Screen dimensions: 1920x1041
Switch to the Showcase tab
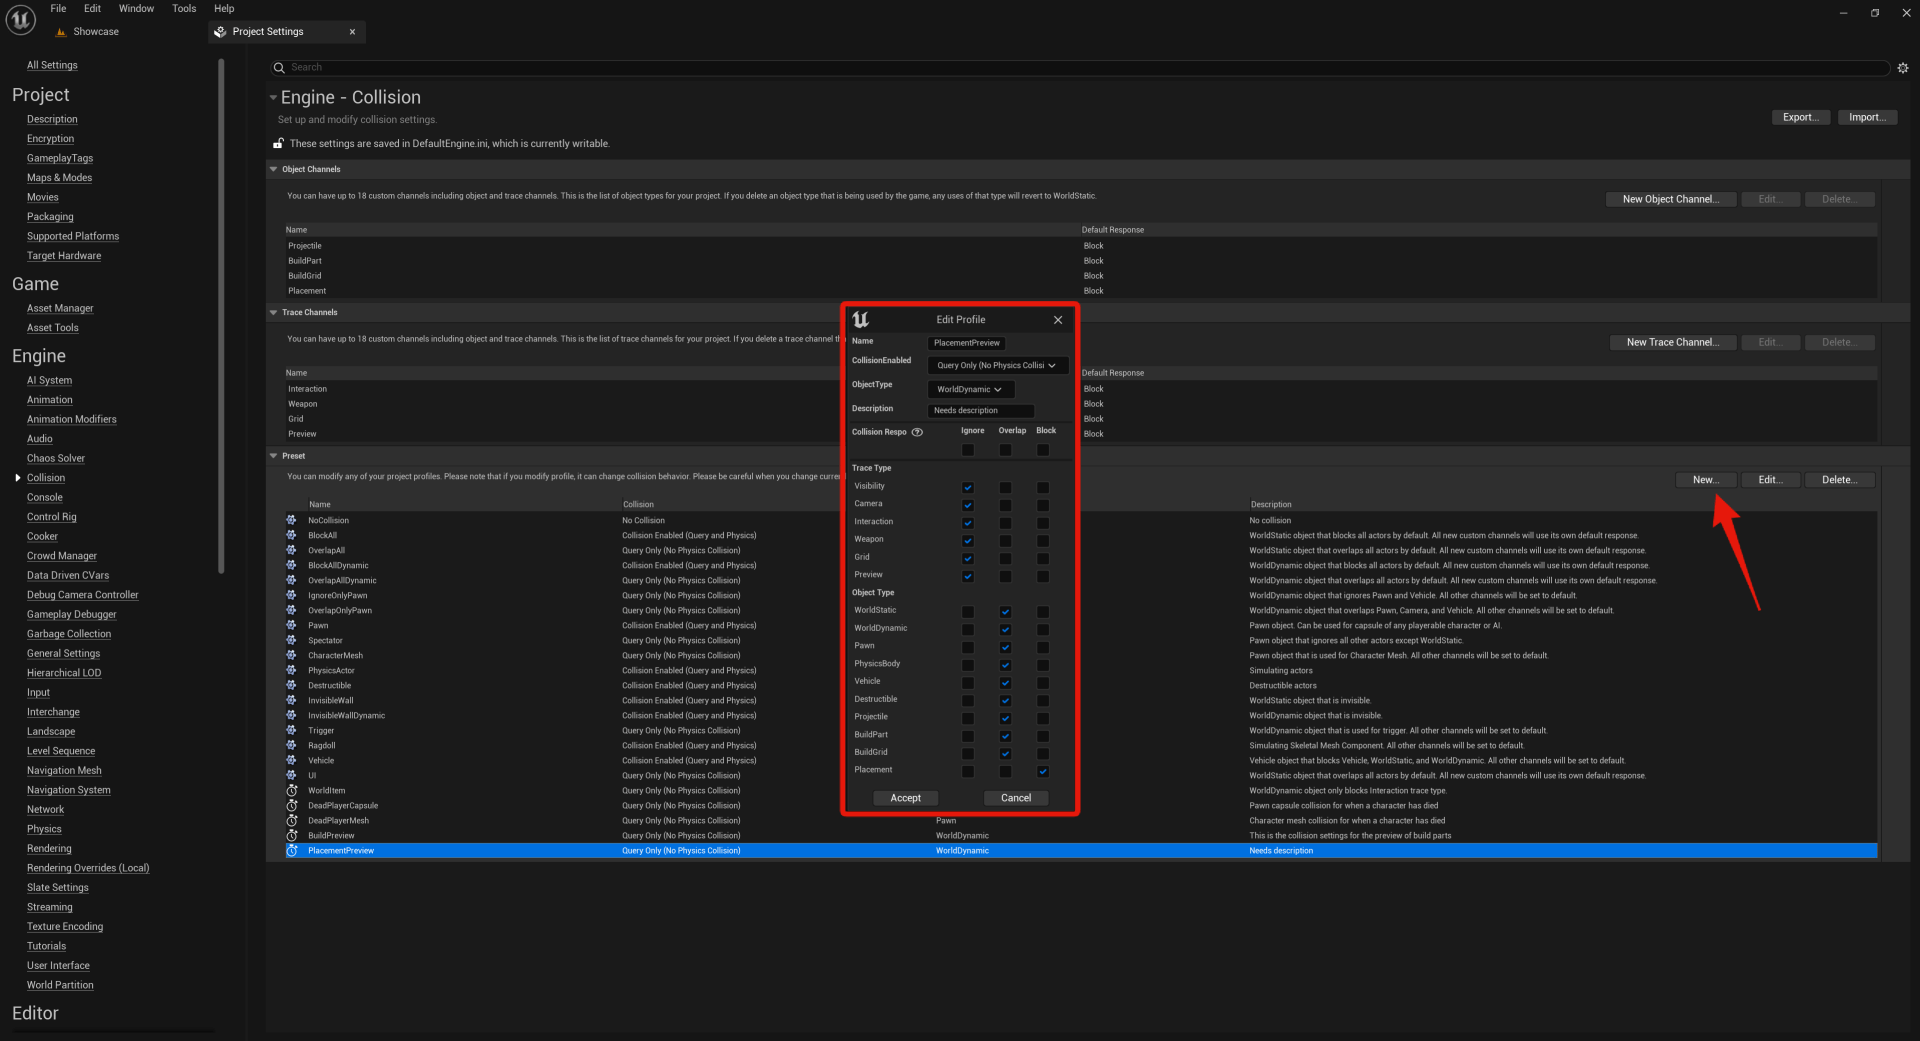[95, 32]
